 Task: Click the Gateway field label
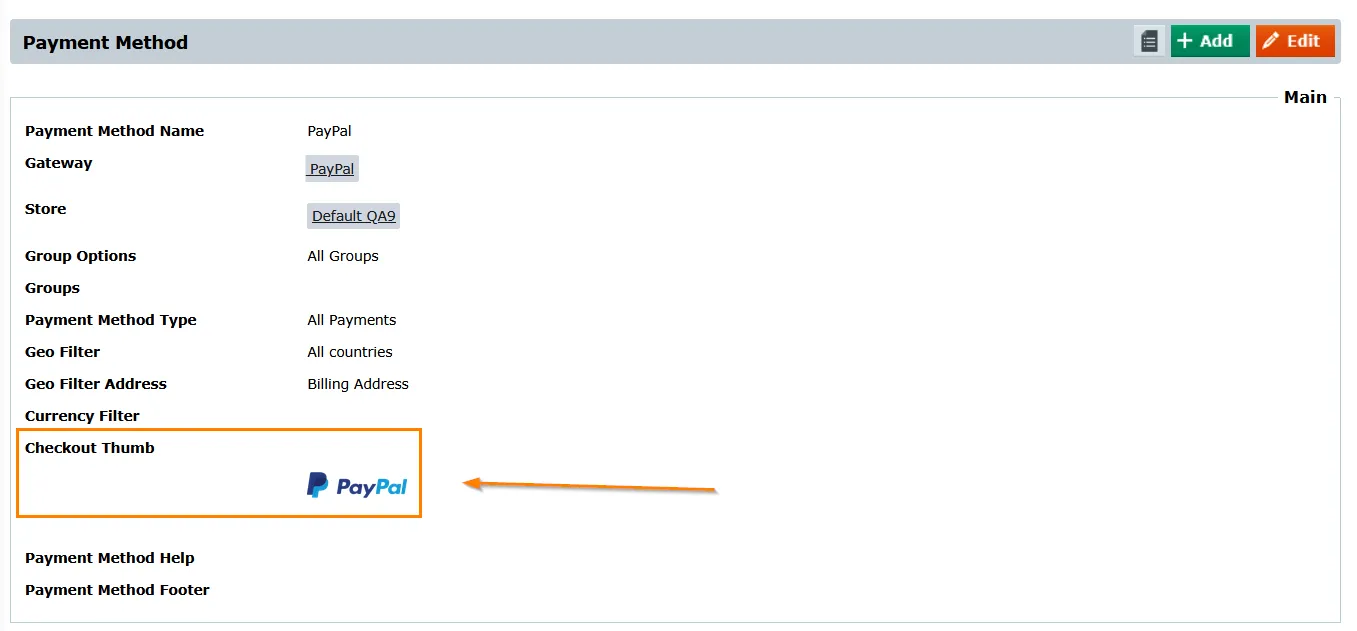[58, 163]
